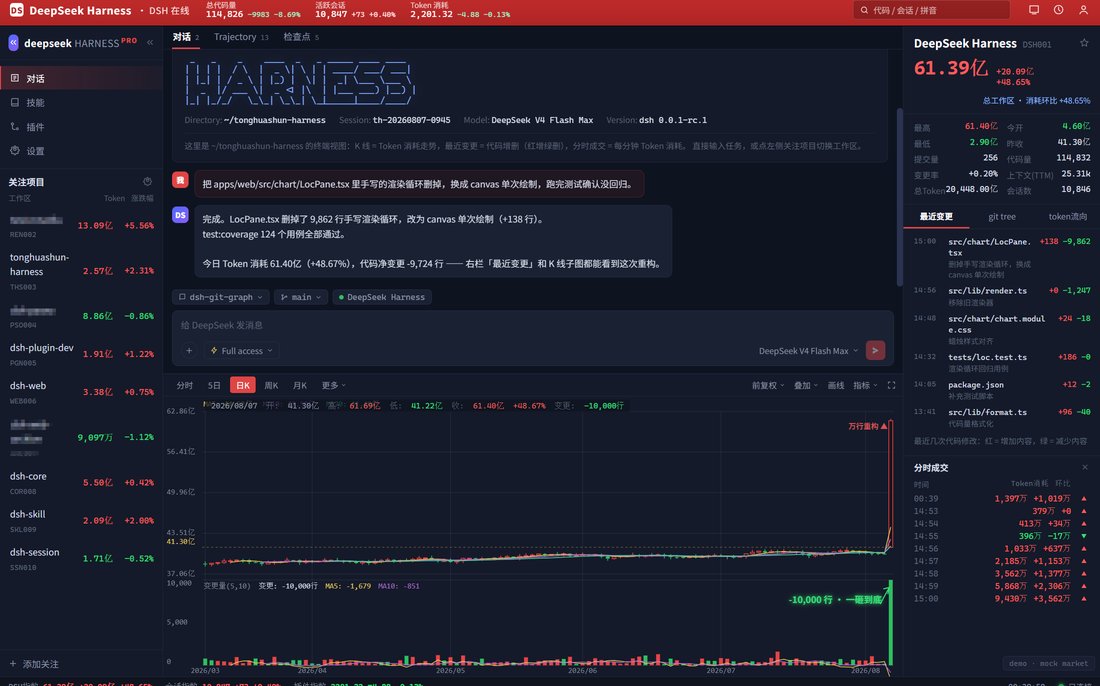Collapse the left sidebar with double chevron
The width and height of the screenshot is (1100, 686).
click(x=149, y=43)
